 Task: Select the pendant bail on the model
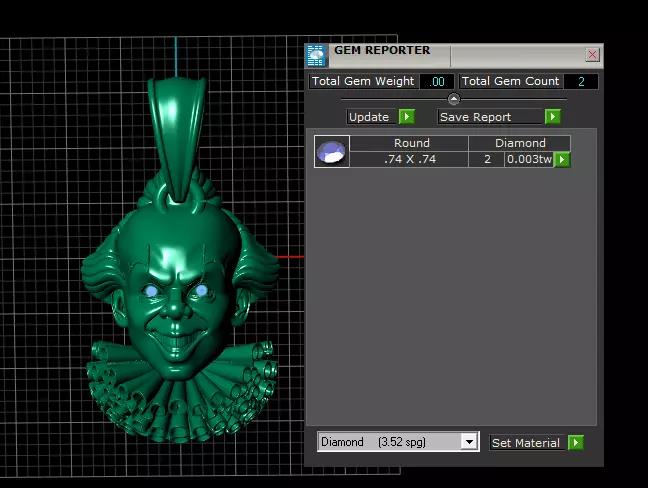point(177,138)
